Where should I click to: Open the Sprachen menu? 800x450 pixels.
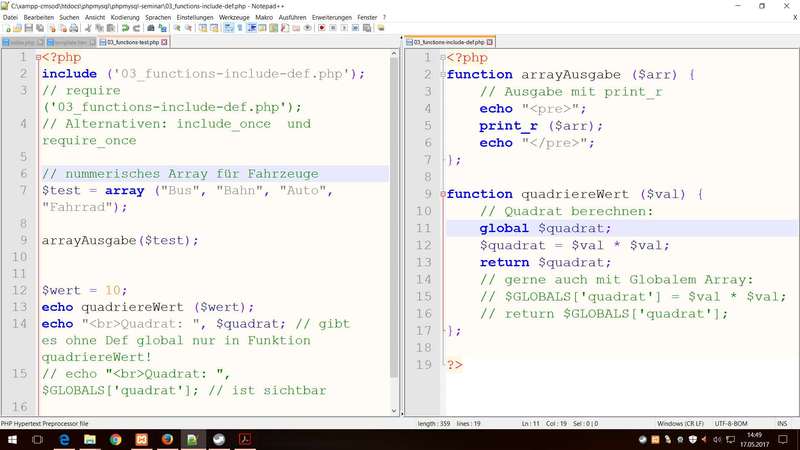[x=157, y=17]
